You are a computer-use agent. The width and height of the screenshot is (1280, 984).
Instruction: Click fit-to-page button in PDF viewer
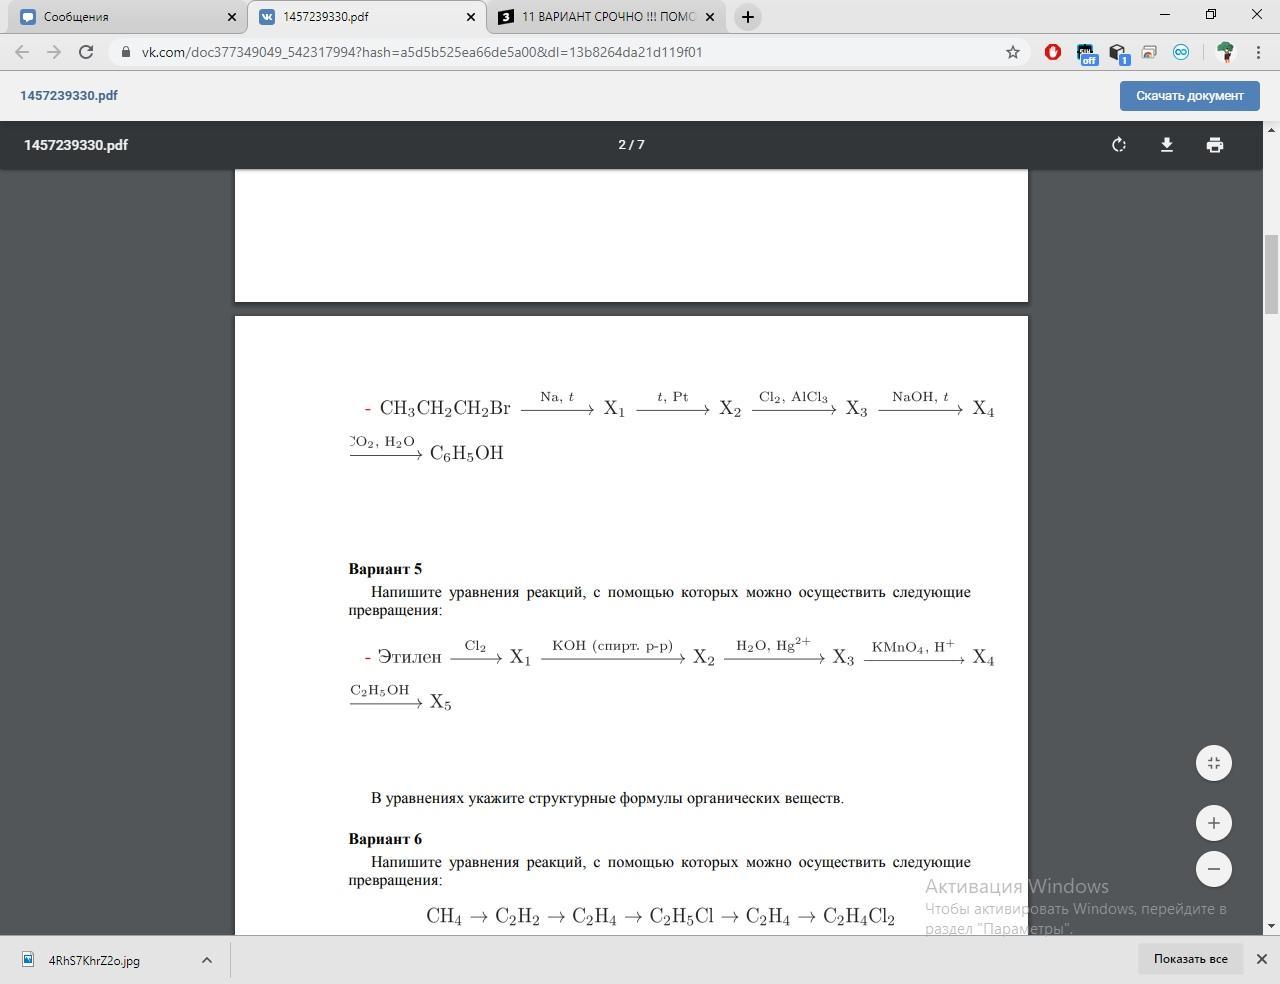(x=1214, y=763)
